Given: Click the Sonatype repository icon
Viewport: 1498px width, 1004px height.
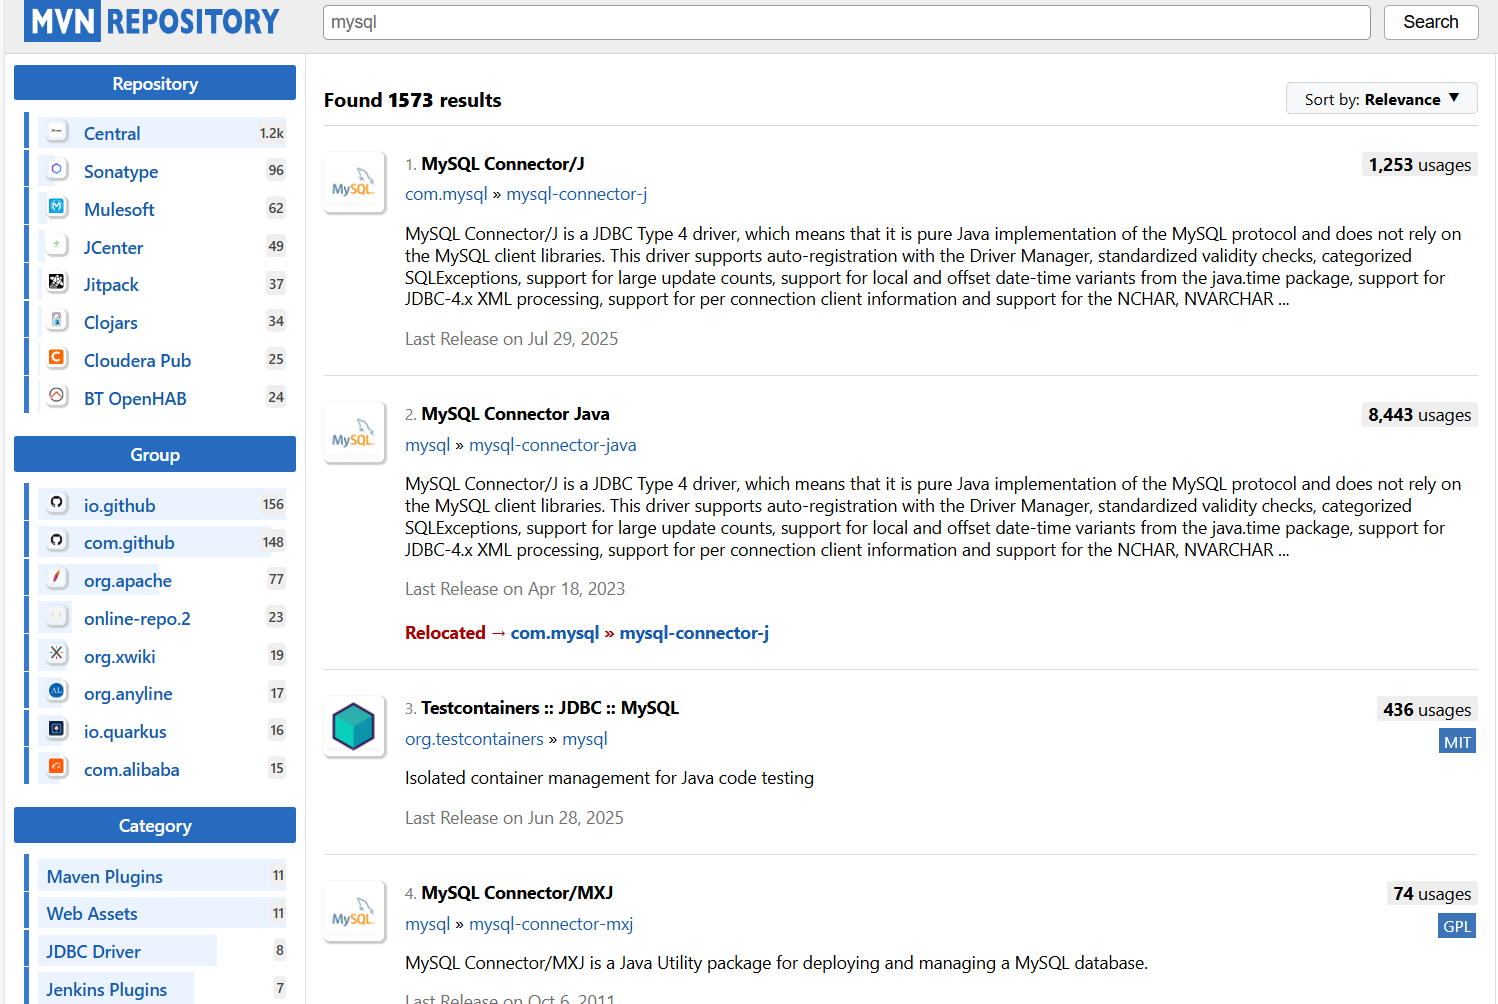Looking at the screenshot, I should click(57, 170).
